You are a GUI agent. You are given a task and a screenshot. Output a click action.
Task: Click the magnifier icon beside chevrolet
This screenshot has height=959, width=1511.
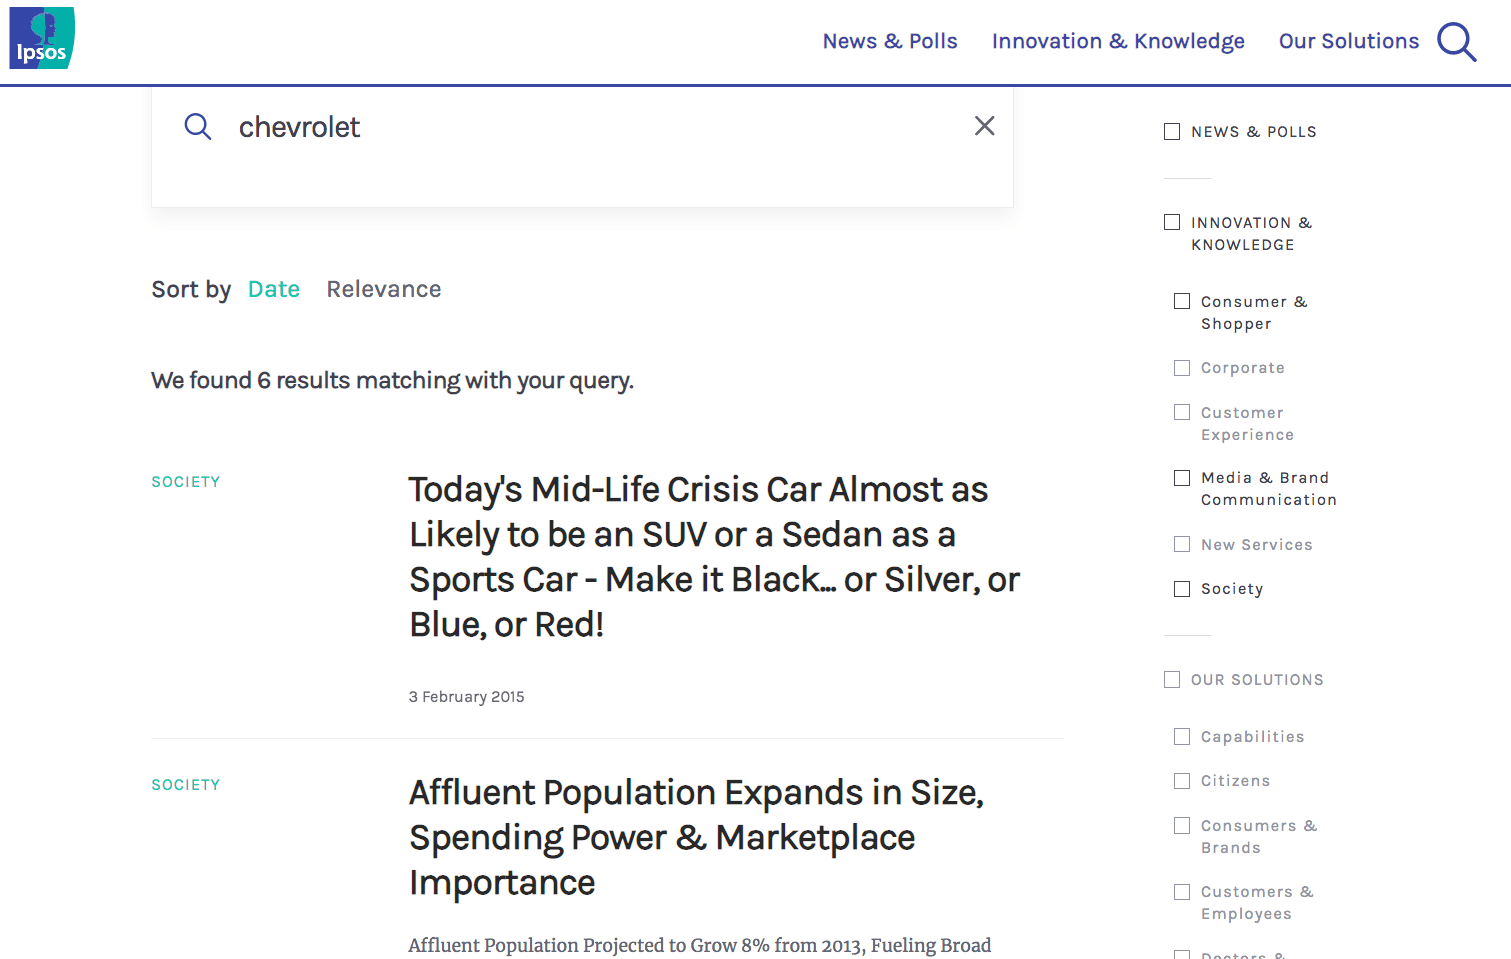[x=198, y=127]
